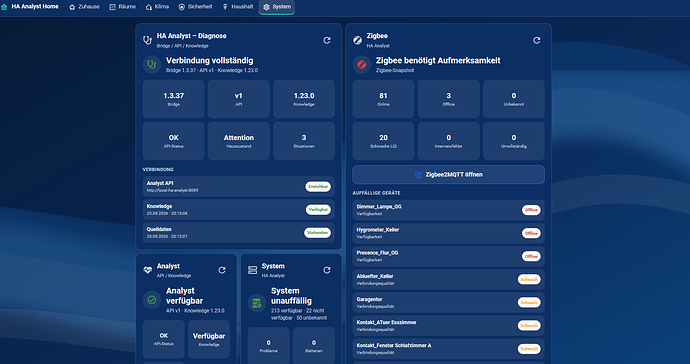Screen dimensions: 690x364
Task: Click the stethoscope icon beside Verbindung vollständig
Action: tap(152, 65)
